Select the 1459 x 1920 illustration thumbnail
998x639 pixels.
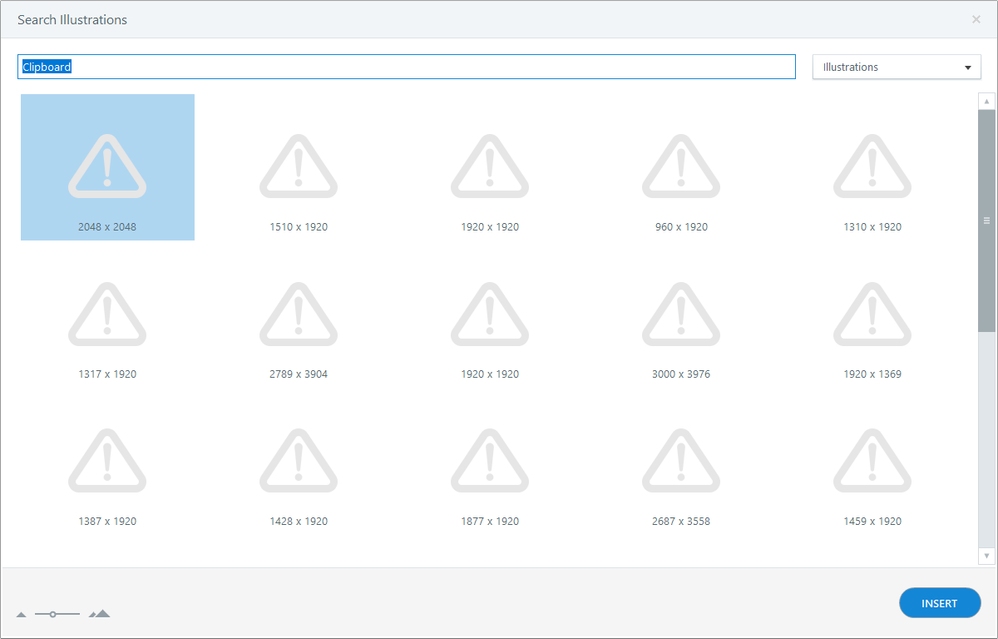(872, 461)
